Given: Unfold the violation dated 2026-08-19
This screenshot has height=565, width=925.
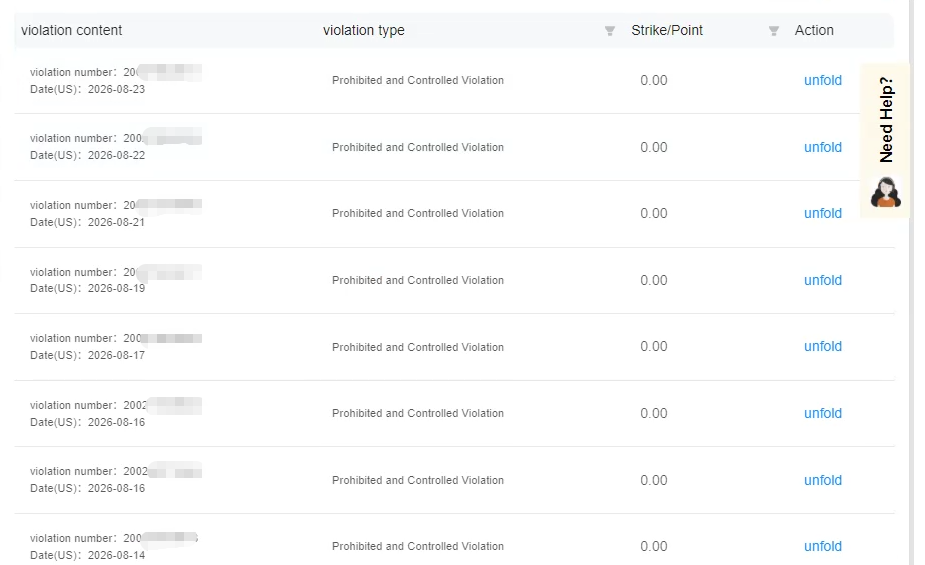Looking at the screenshot, I should click(822, 280).
